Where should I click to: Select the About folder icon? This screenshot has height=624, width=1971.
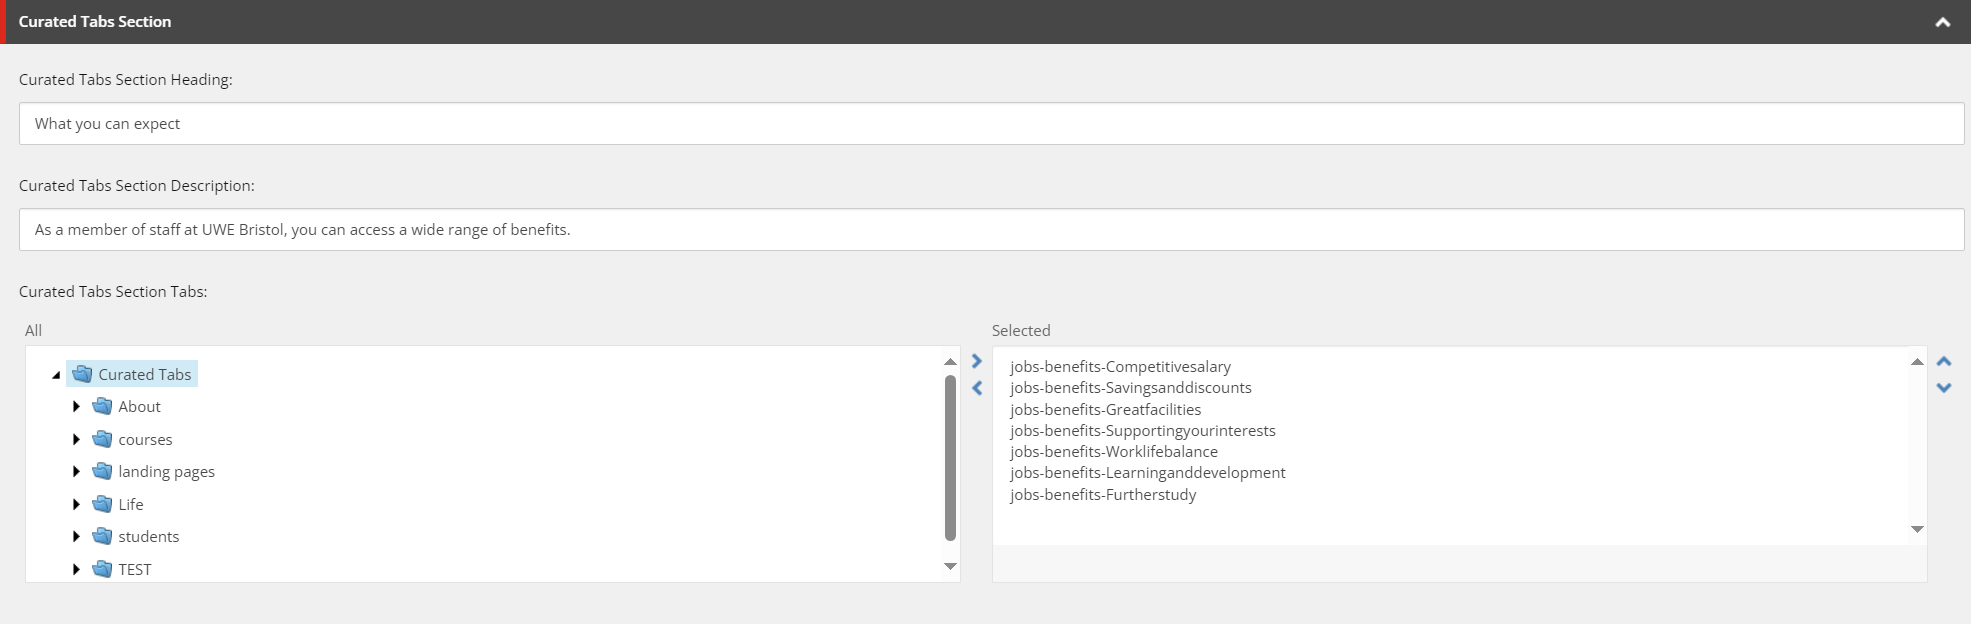click(x=102, y=406)
